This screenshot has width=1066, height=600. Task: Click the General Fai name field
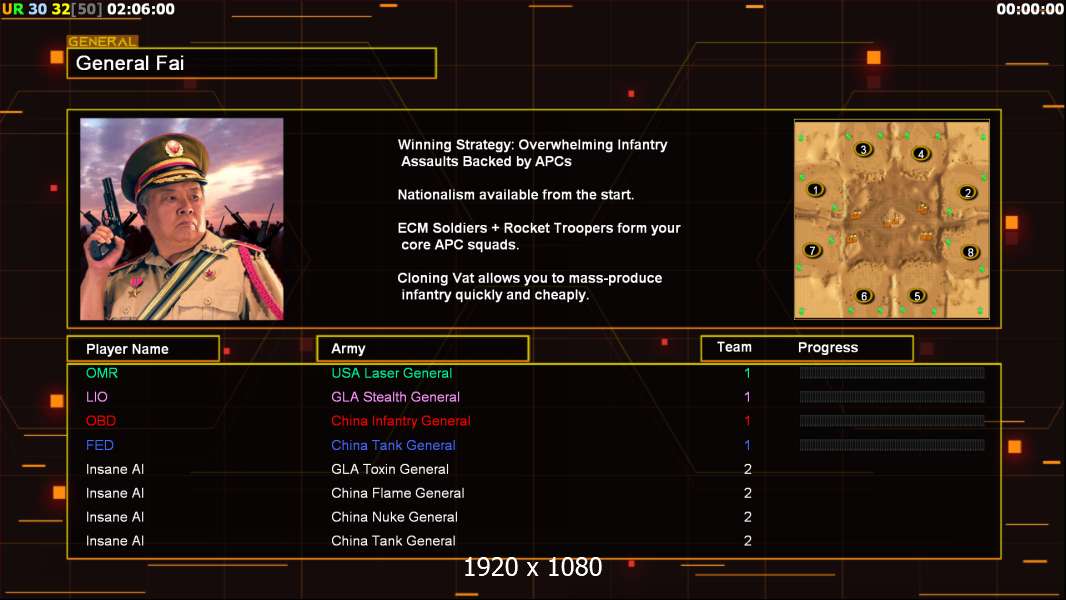click(x=252, y=63)
